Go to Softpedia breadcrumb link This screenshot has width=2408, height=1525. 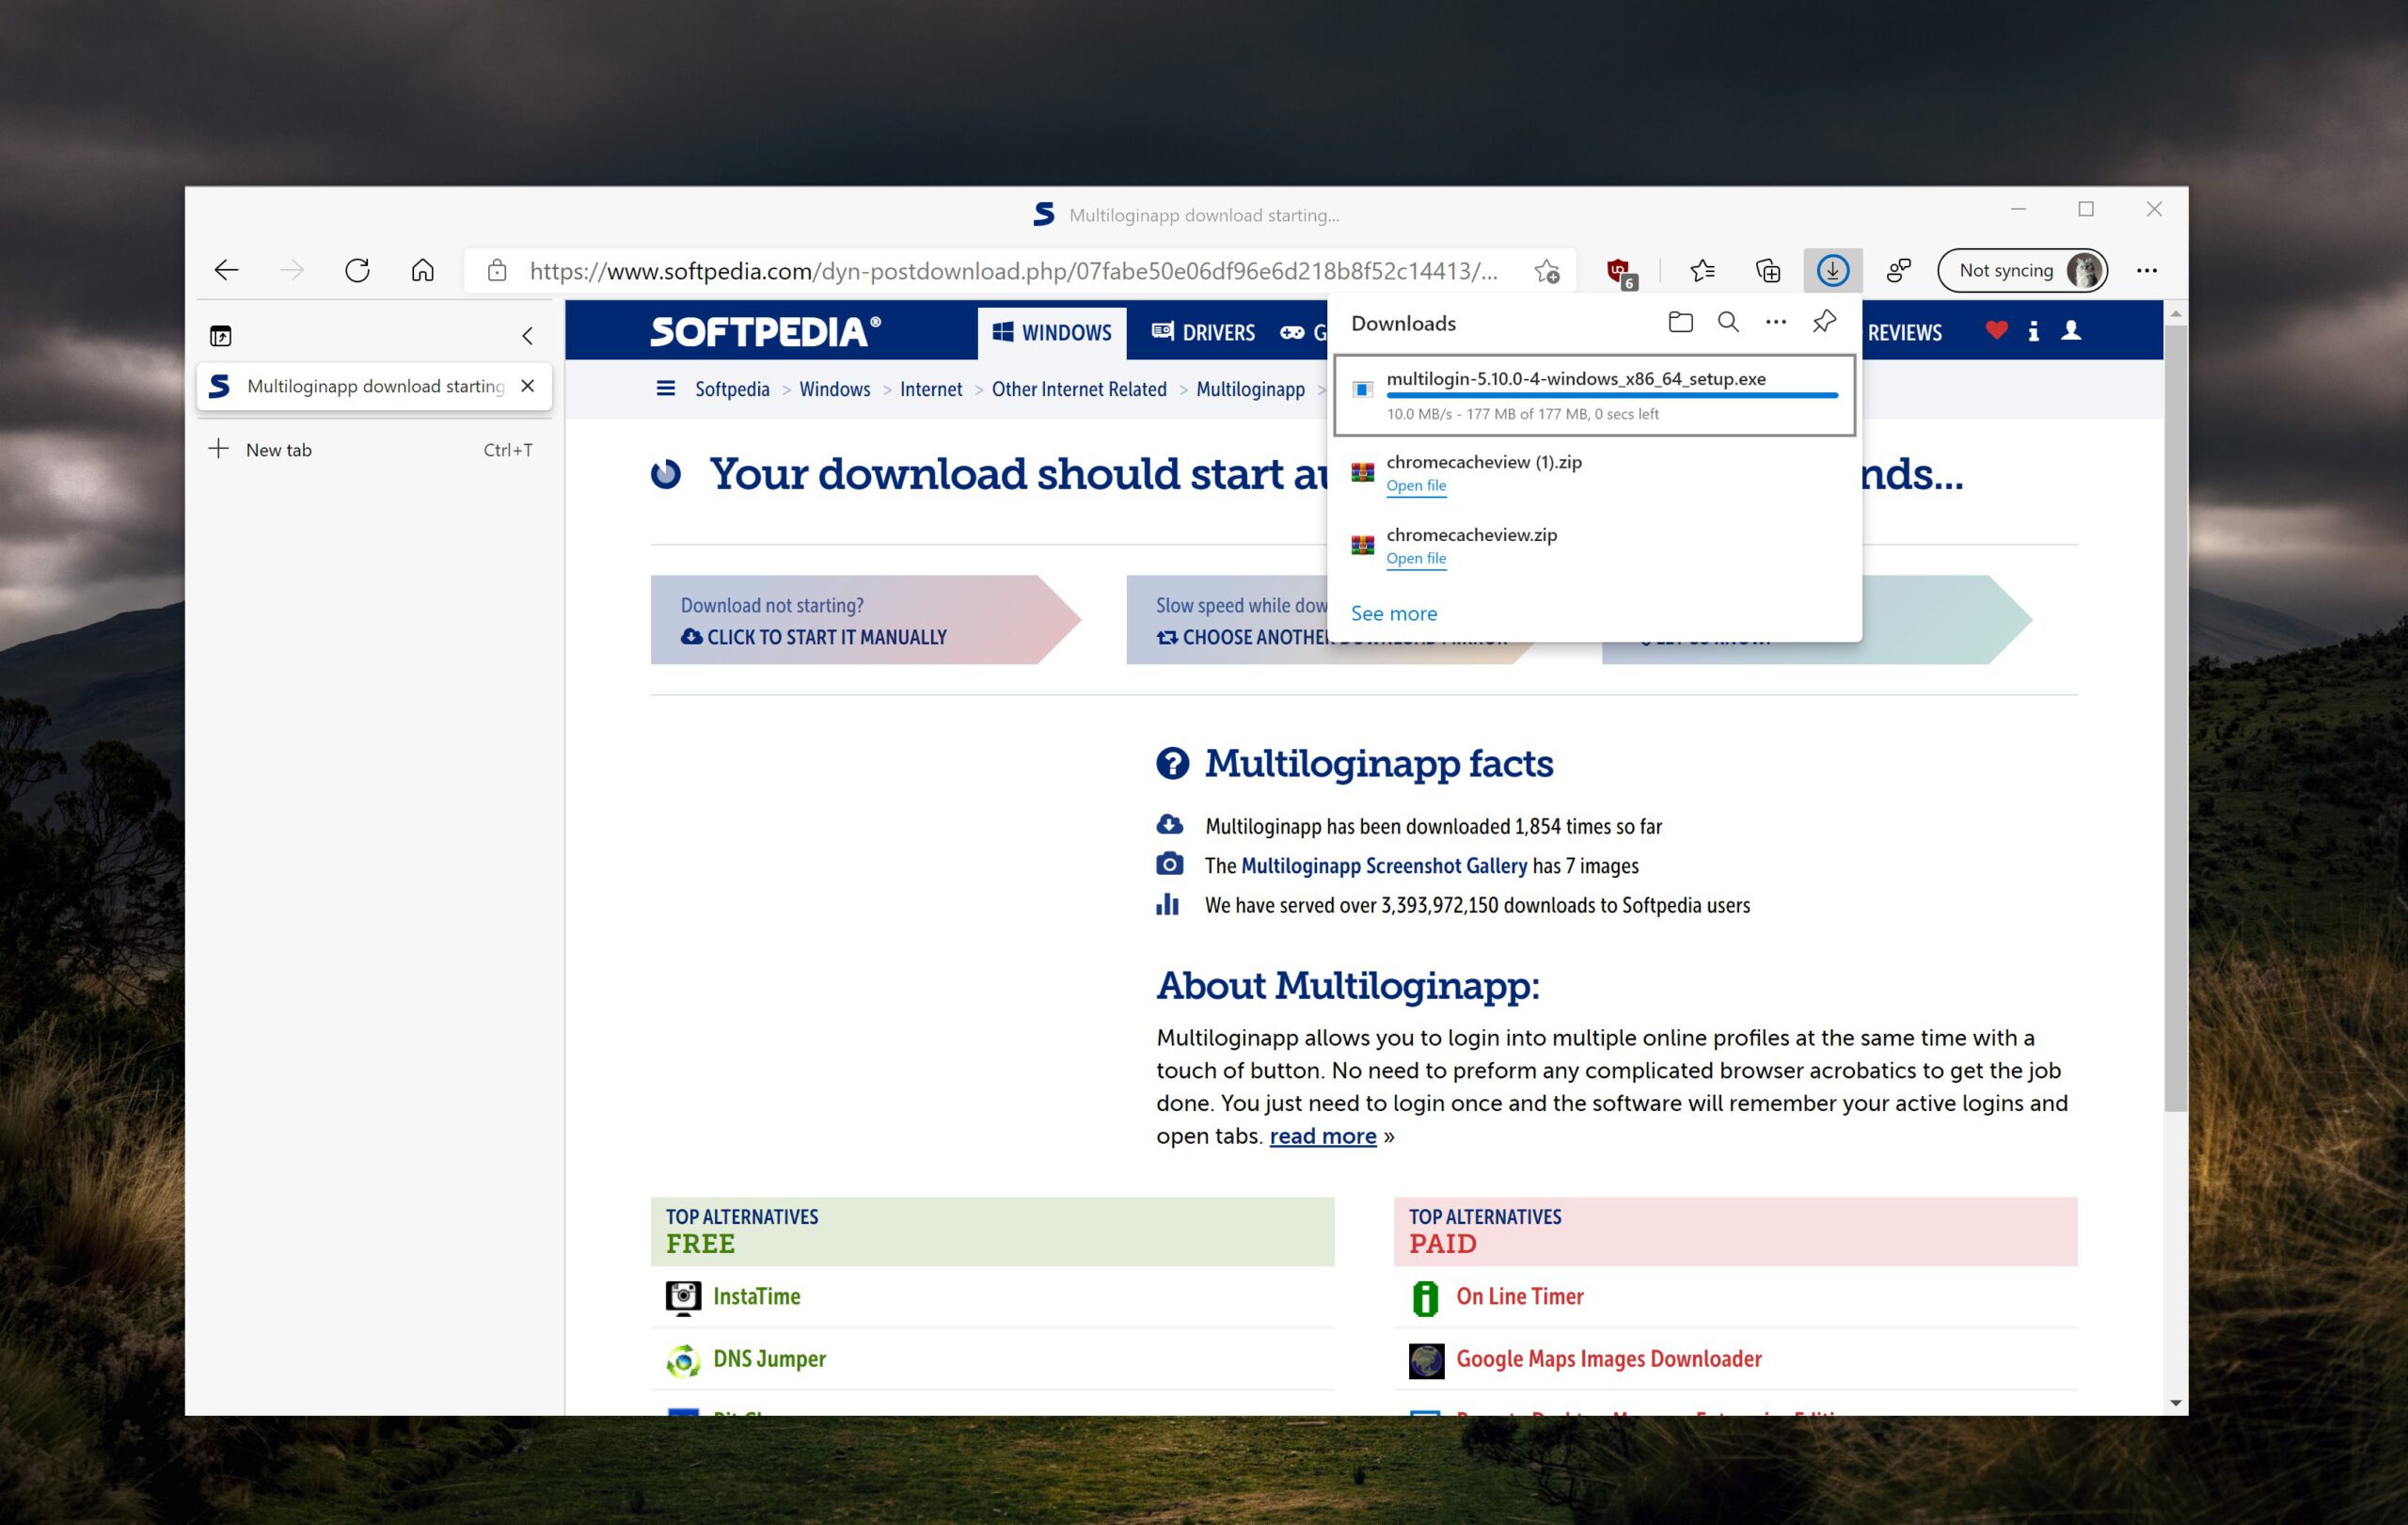coord(732,389)
